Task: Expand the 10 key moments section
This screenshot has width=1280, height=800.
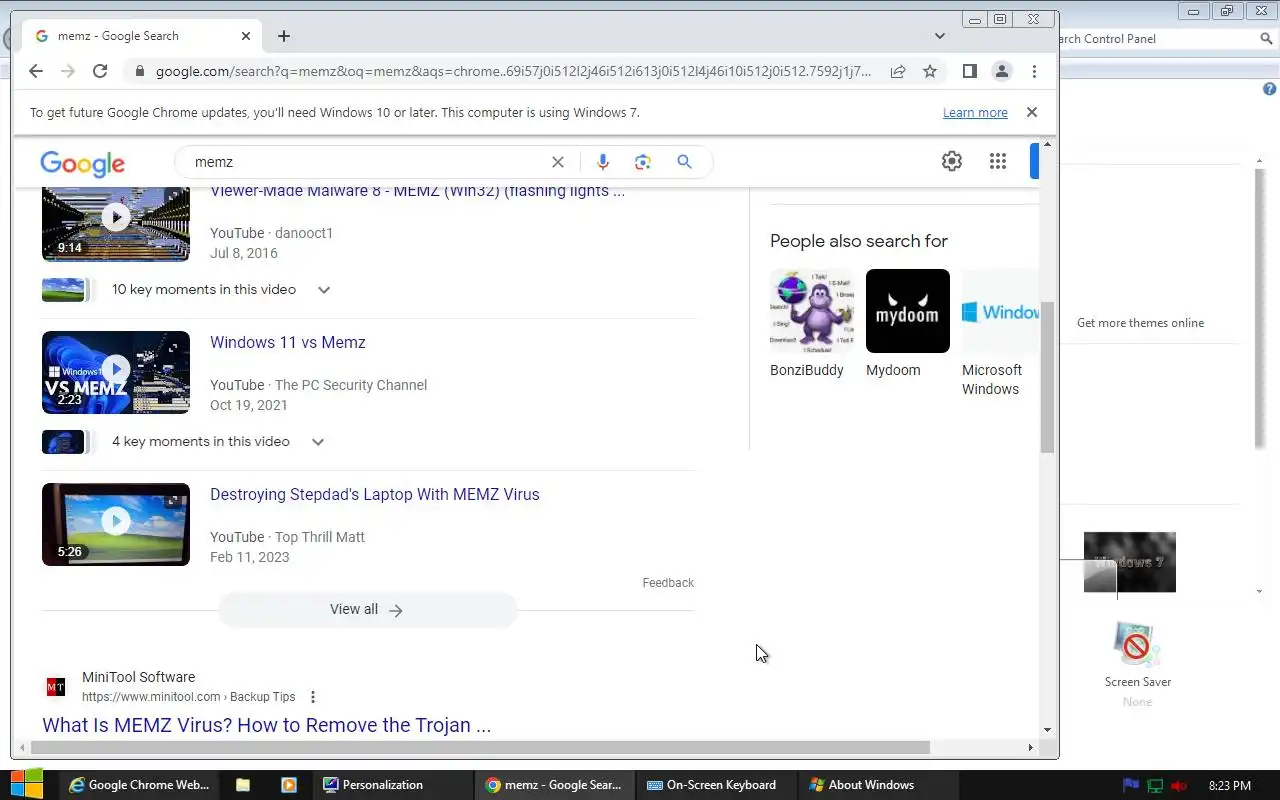Action: point(324,290)
